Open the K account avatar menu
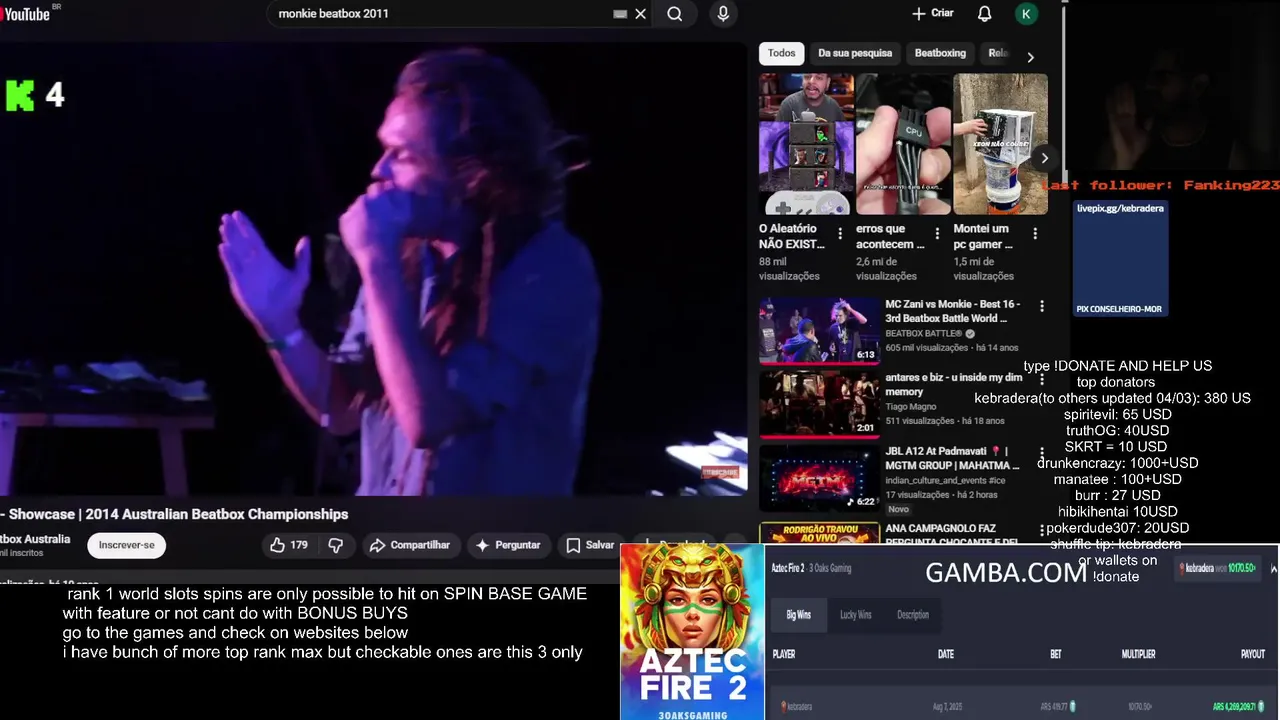The width and height of the screenshot is (1280, 720). point(1026,14)
